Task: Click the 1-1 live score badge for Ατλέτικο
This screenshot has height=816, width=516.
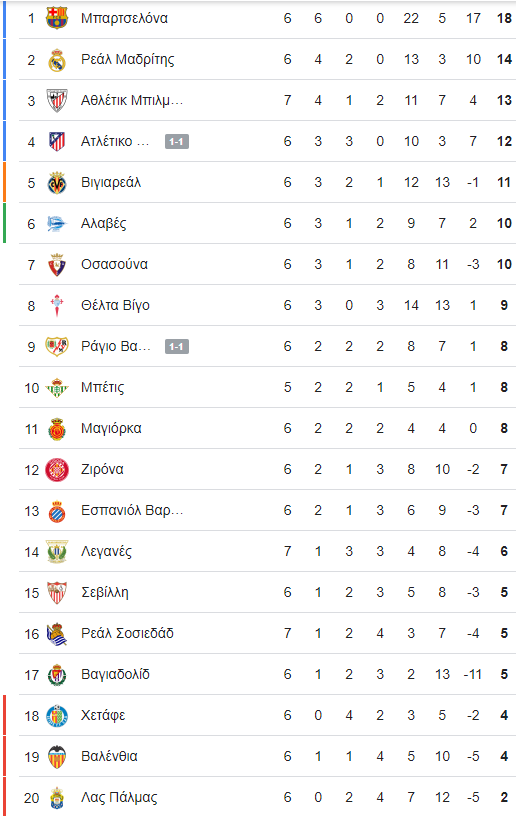Action: click(177, 142)
